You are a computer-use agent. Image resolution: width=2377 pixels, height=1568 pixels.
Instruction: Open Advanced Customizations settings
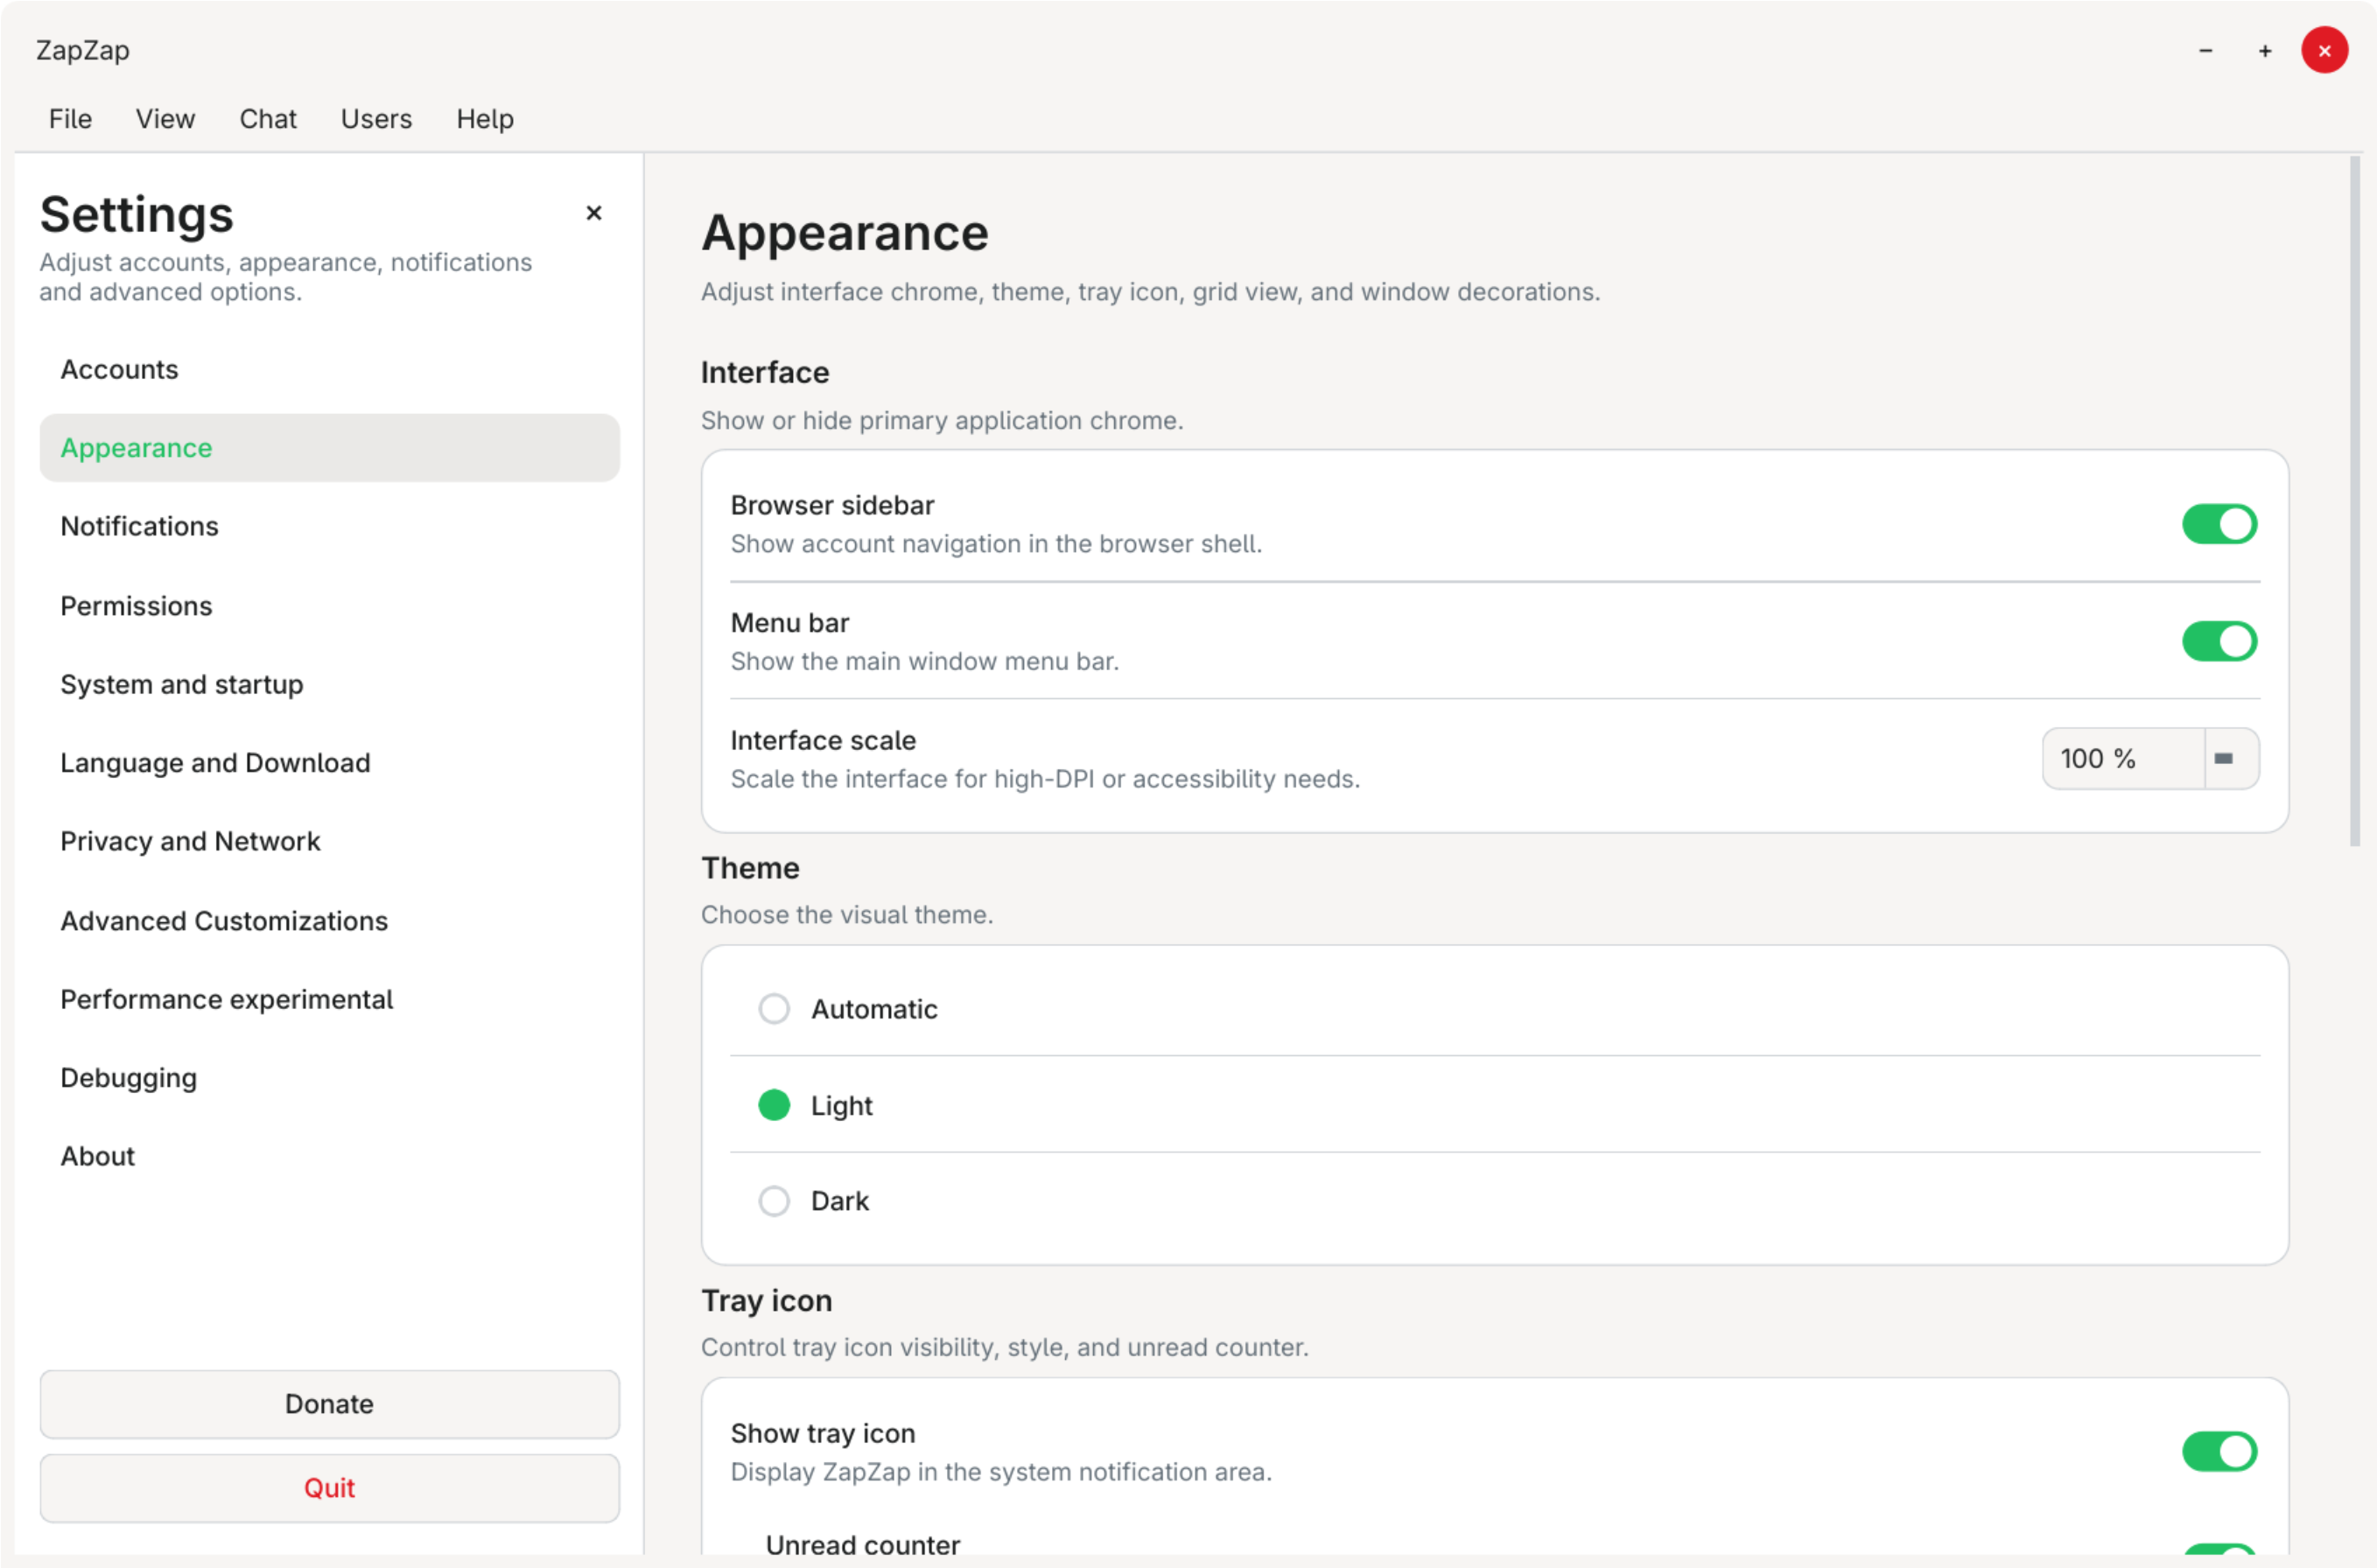pyautogui.click(x=329, y=921)
